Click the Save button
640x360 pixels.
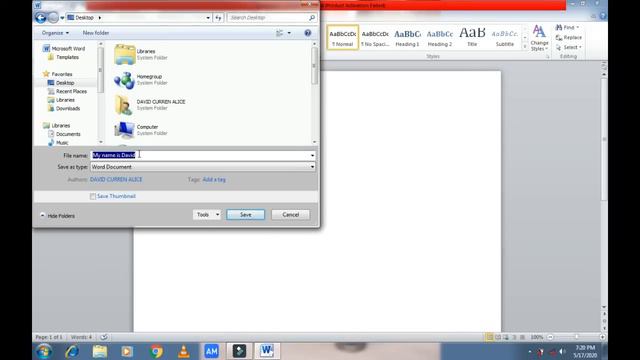246,215
